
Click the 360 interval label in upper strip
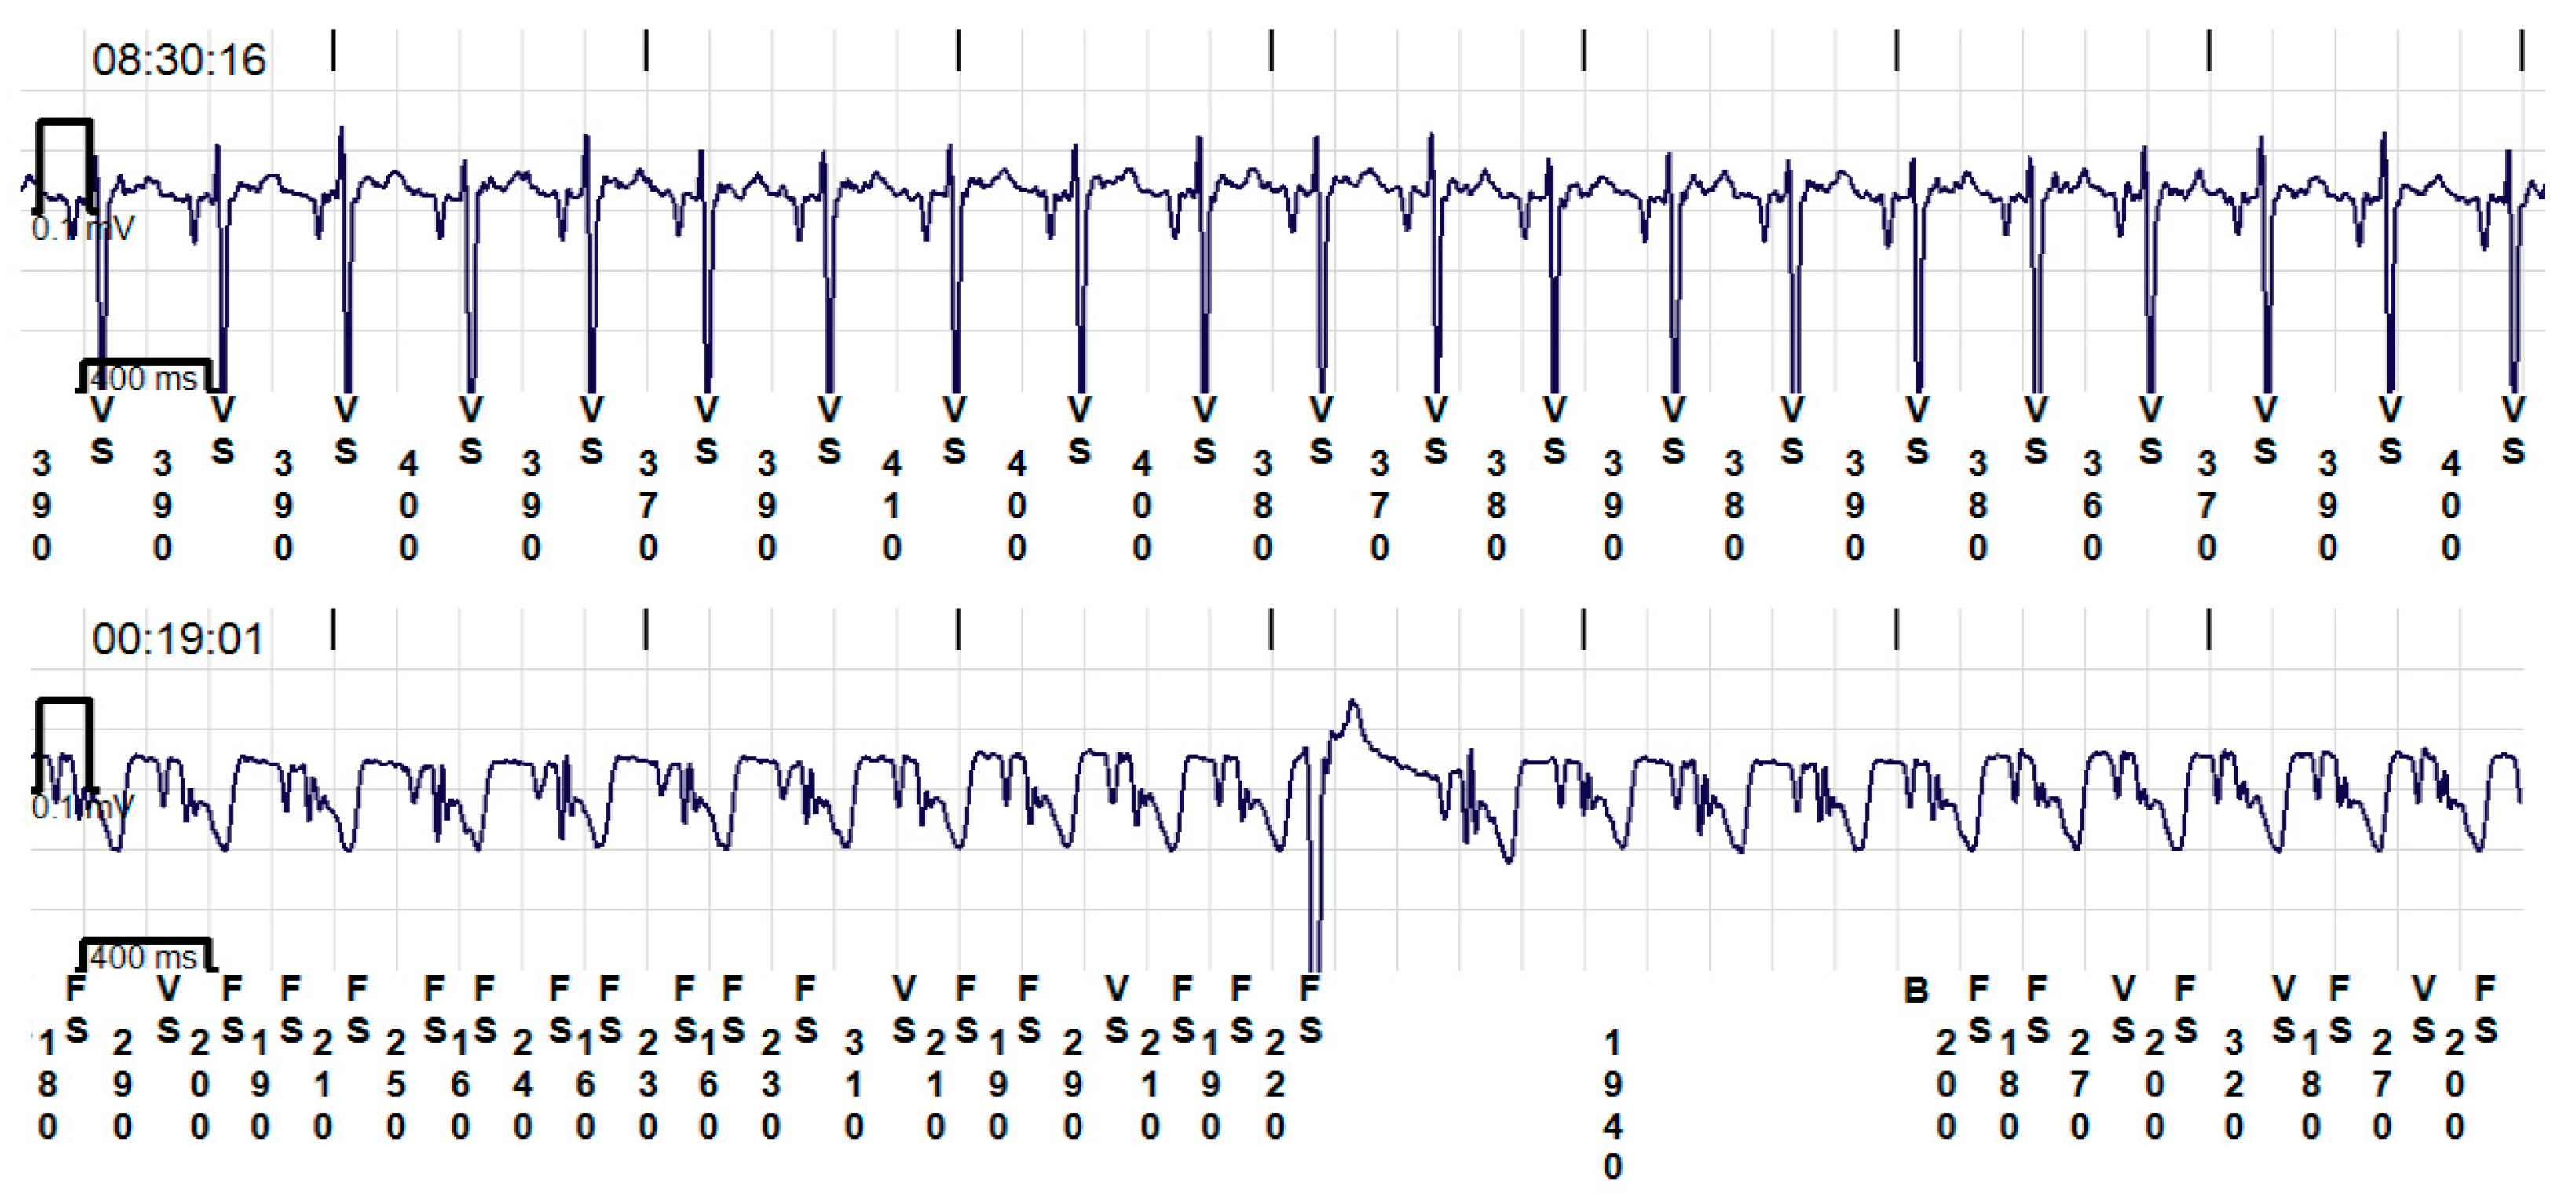click(x=2092, y=506)
